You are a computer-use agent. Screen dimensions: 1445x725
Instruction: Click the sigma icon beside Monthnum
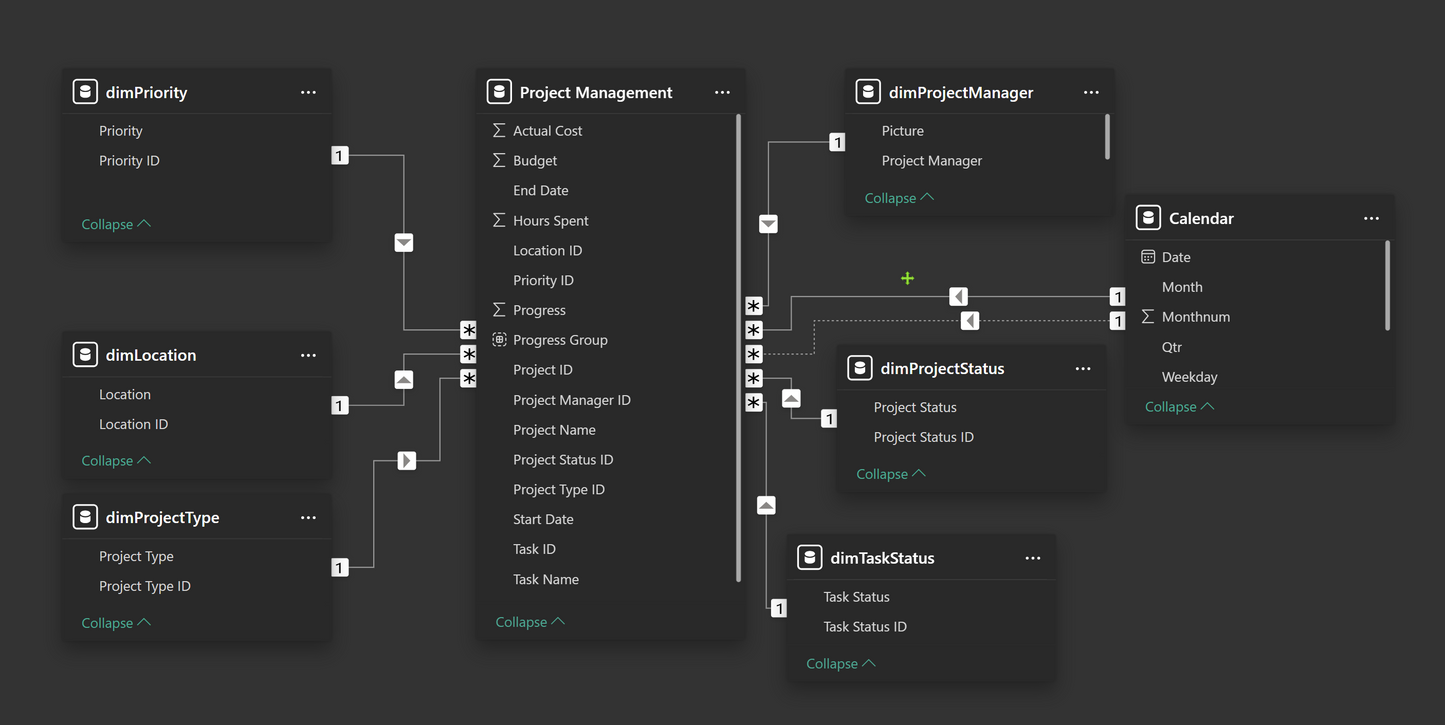click(x=1148, y=316)
